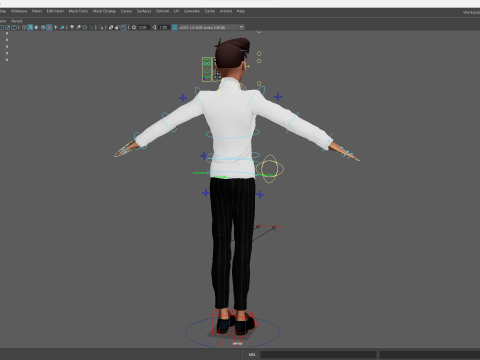Toggle textured display icon
This screenshot has width=480, height=360.
click(49, 27)
